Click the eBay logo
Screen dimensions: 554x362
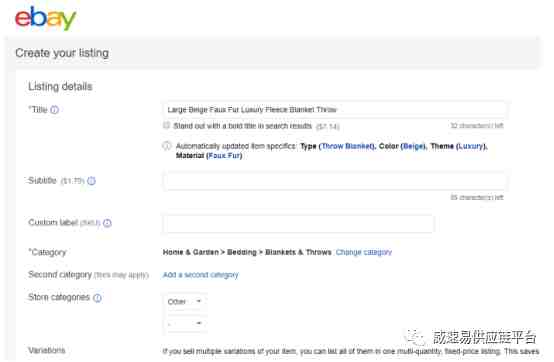(x=45, y=18)
